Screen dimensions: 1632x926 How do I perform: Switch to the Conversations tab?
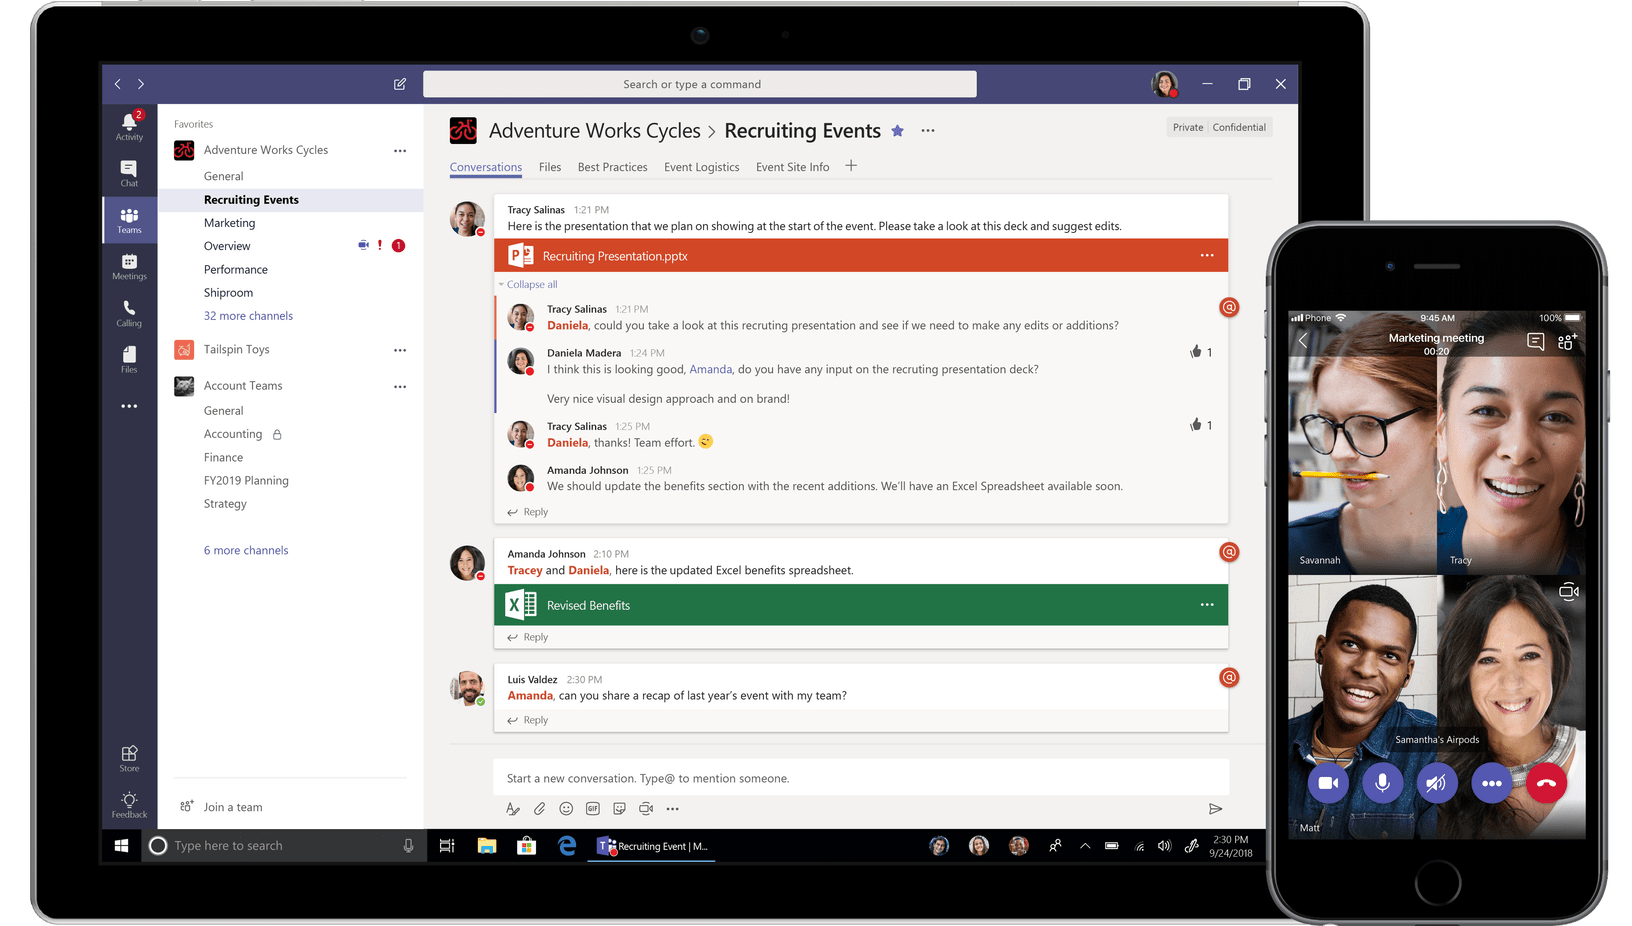[486, 167]
